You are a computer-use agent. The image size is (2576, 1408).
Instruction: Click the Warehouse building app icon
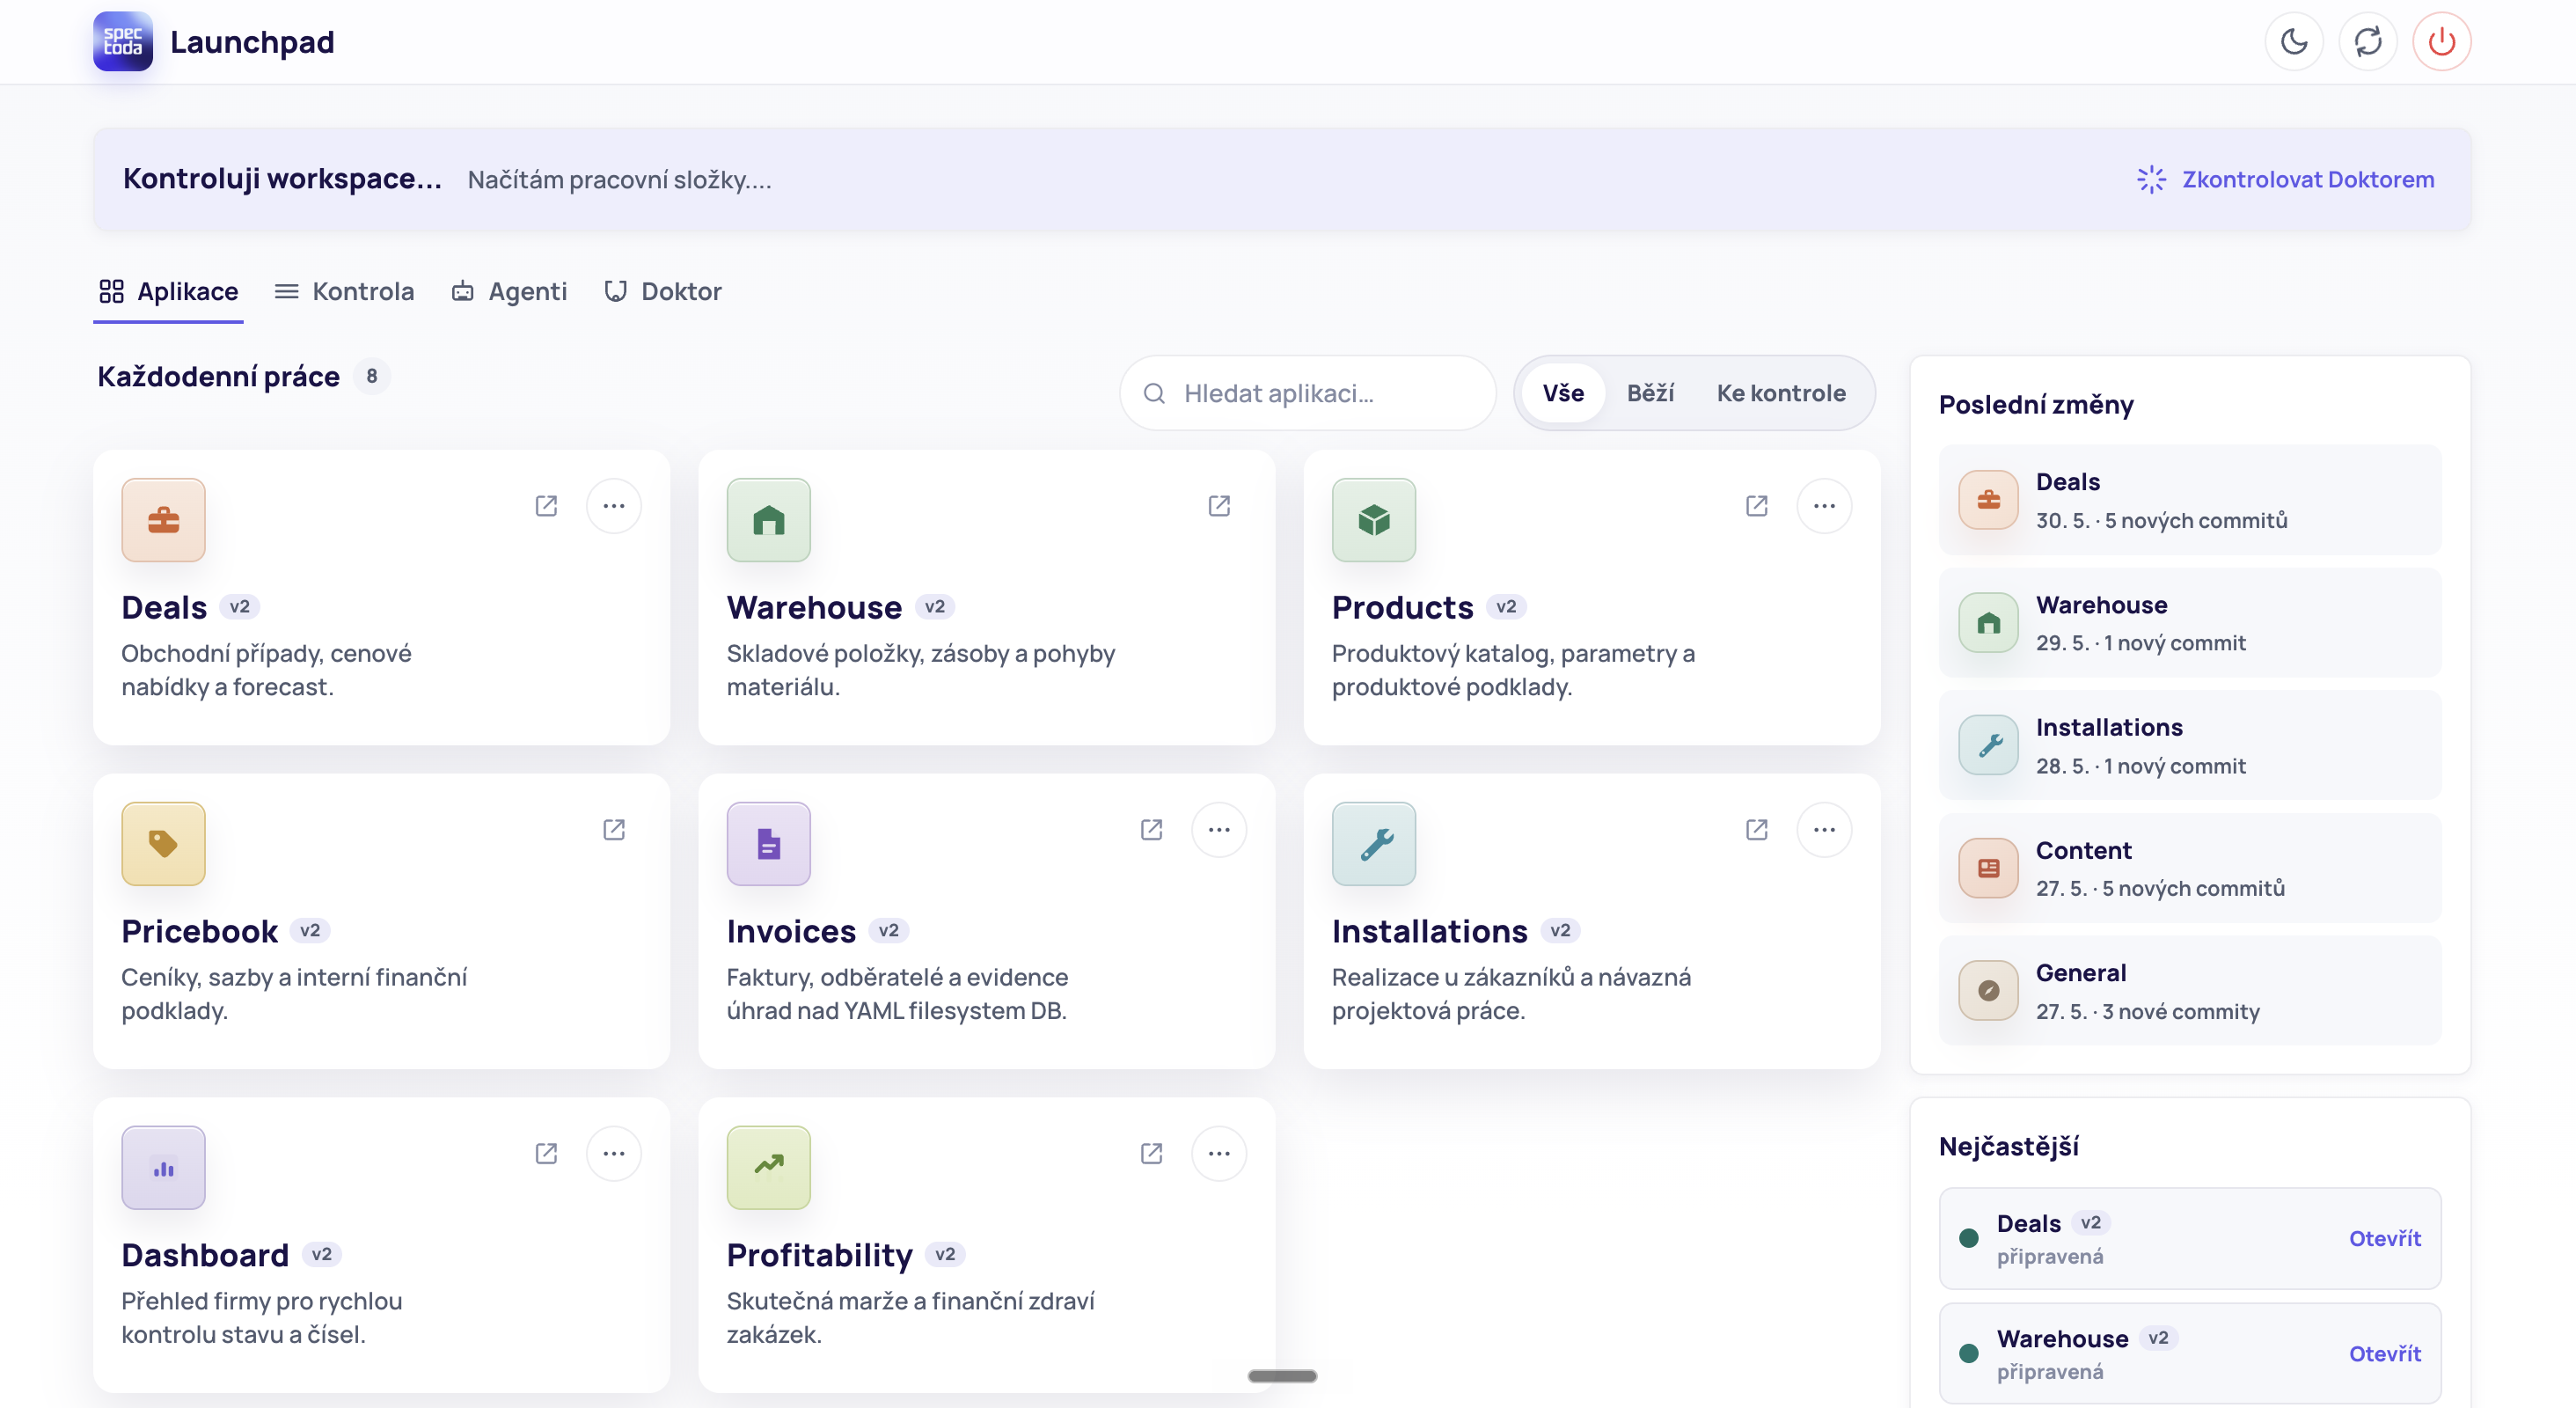click(769, 520)
